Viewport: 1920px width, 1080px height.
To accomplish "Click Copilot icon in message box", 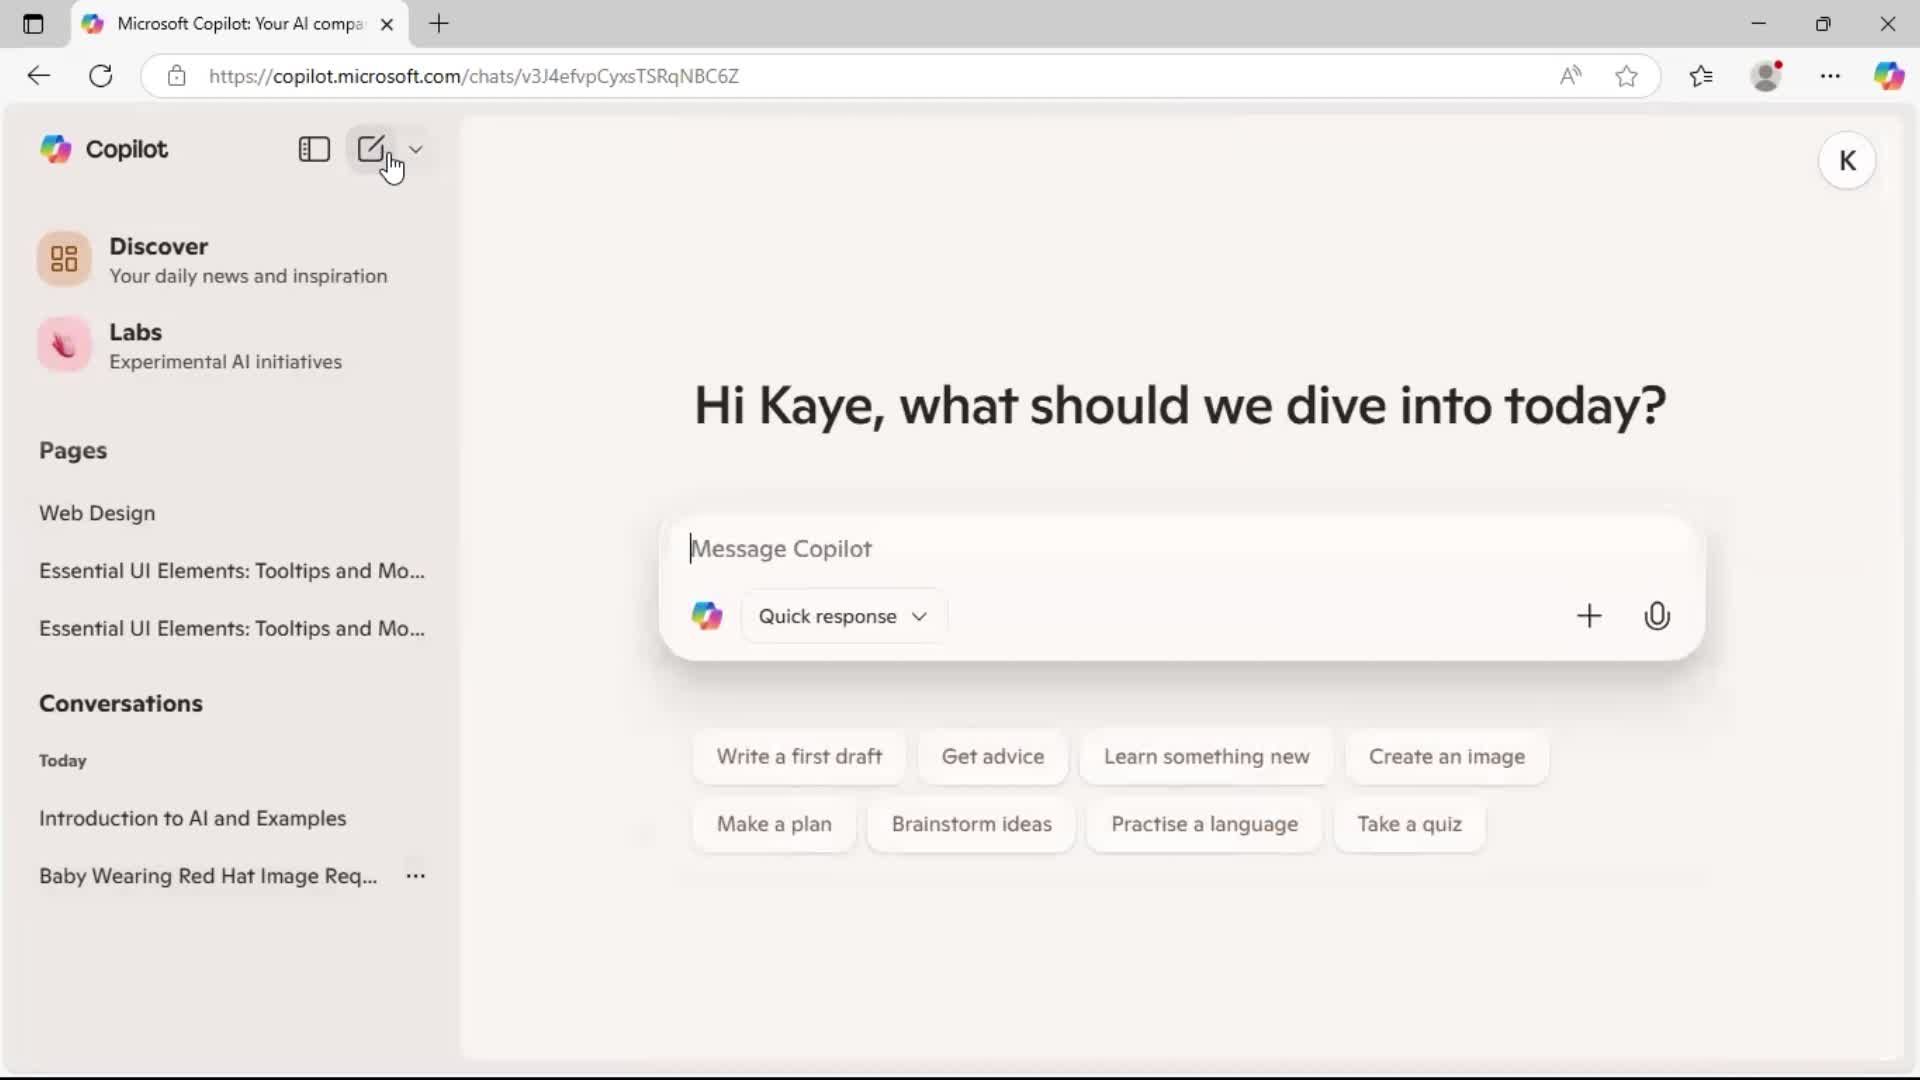I will 707,616.
